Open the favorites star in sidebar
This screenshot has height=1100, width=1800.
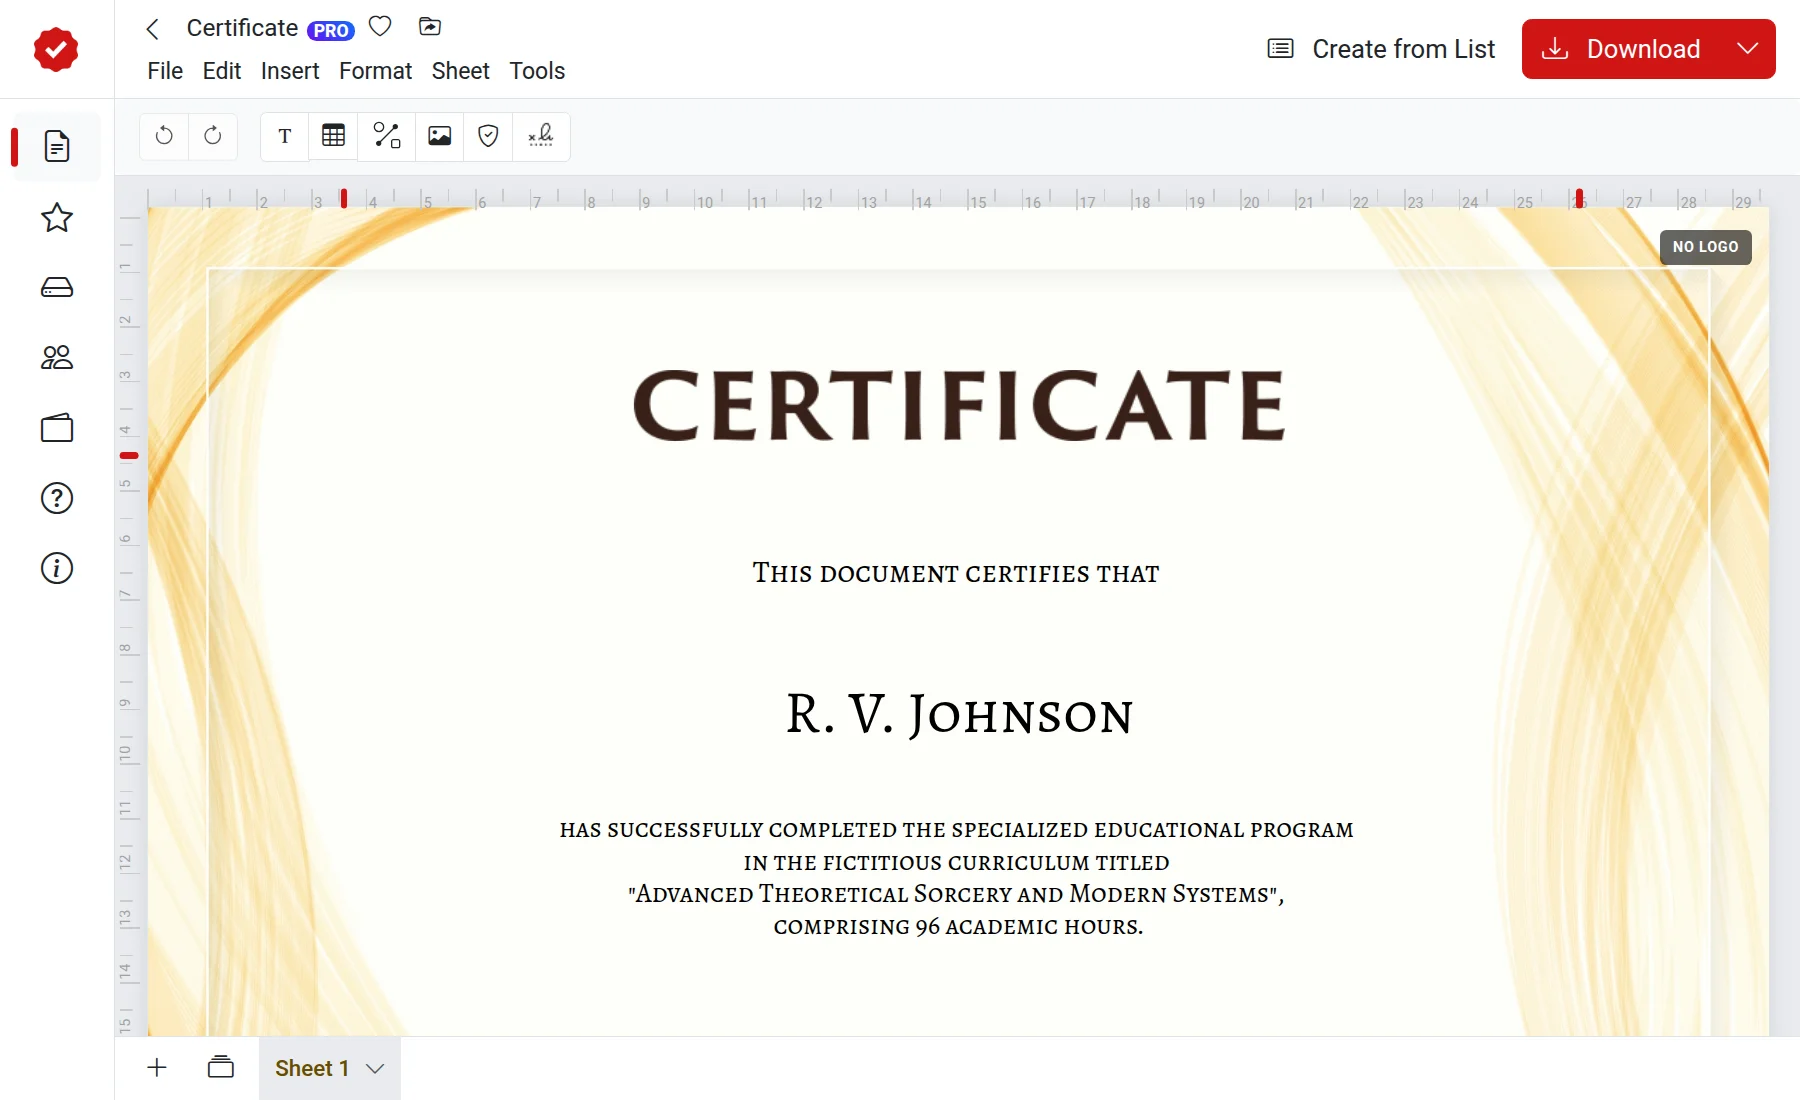[57, 218]
